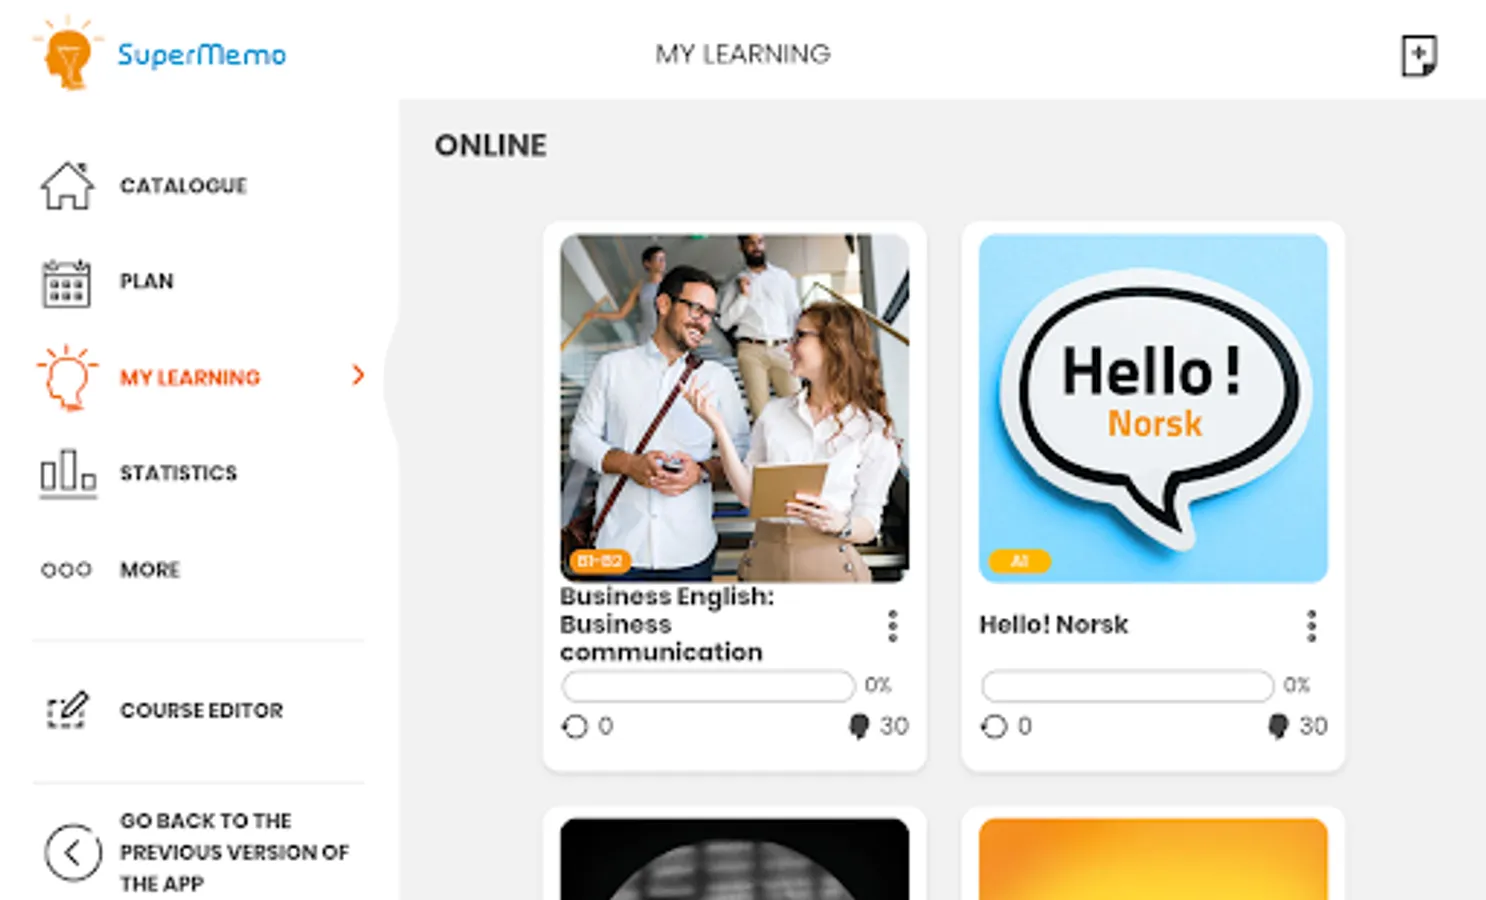The image size is (1486, 900).
Task: Open the Statistics bar chart icon
Action: click(x=68, y=473)
